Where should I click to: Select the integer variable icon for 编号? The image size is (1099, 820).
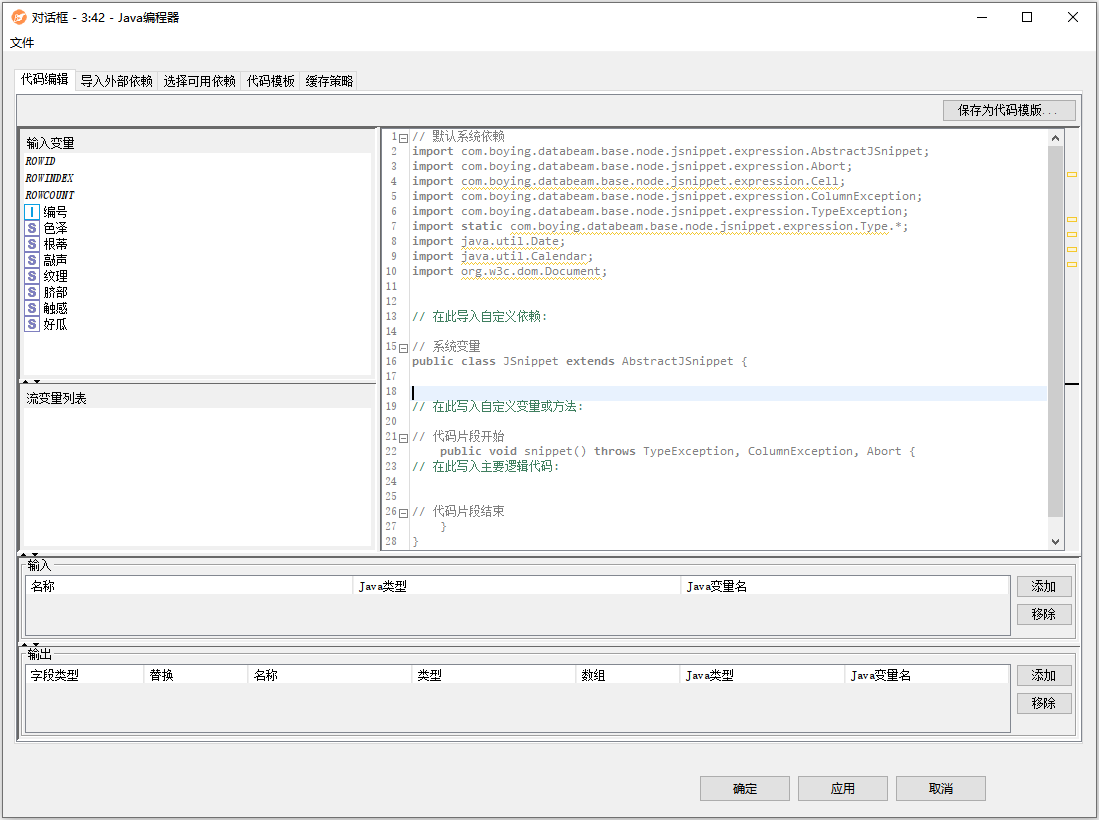click(32, 212)
